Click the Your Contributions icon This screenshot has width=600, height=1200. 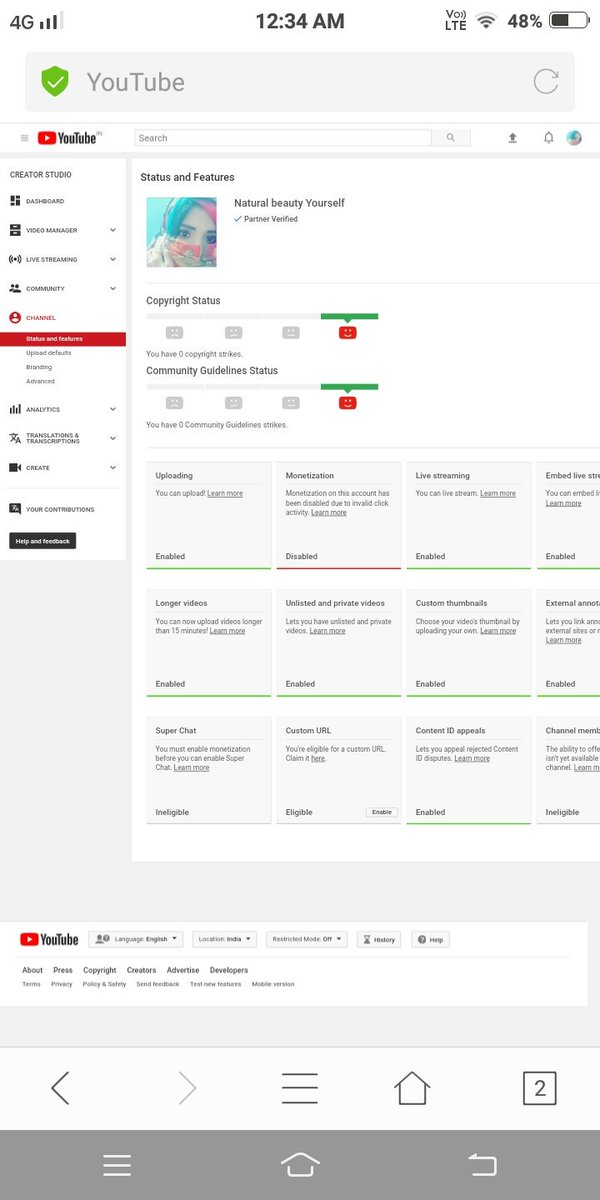(15, 509)
